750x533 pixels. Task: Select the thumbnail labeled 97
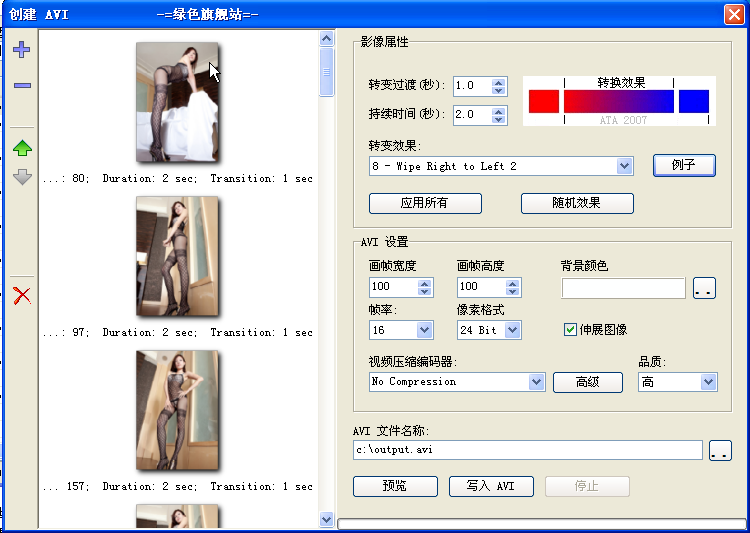click(x=177, y=256)
